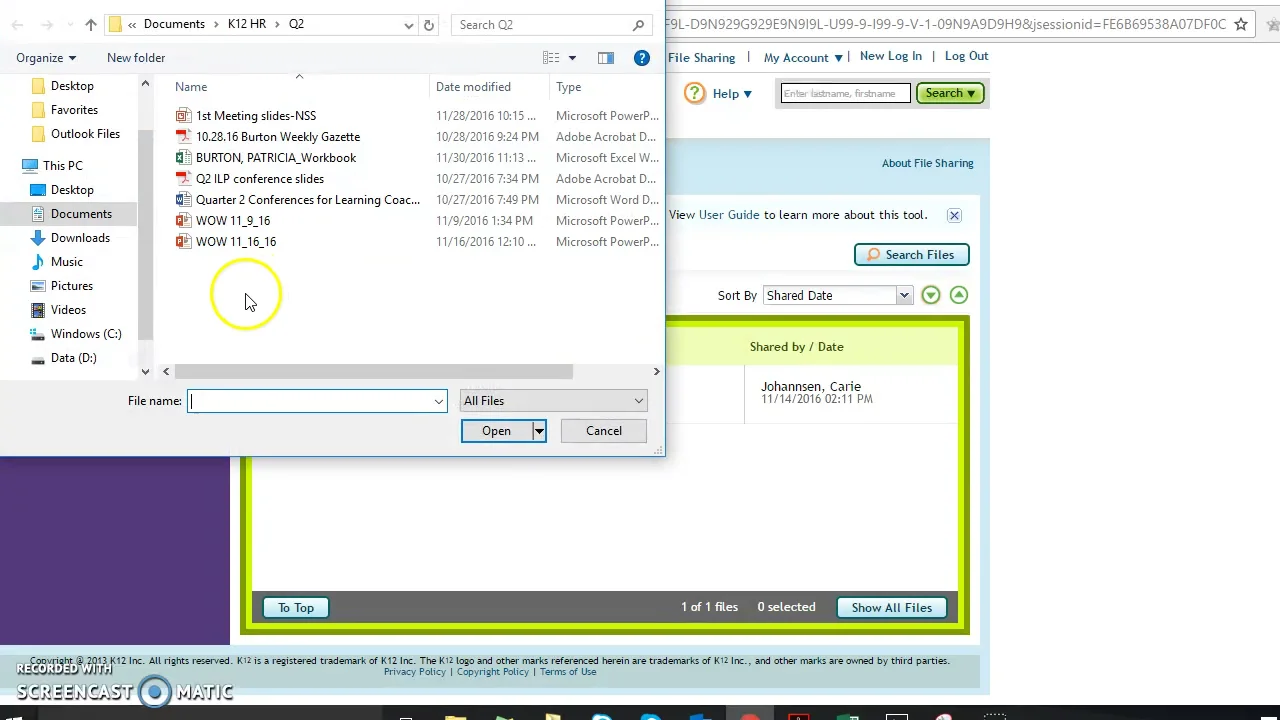
Task: Open Data (D:) drive
Action: pyautogui.click(x=74, y=358)
